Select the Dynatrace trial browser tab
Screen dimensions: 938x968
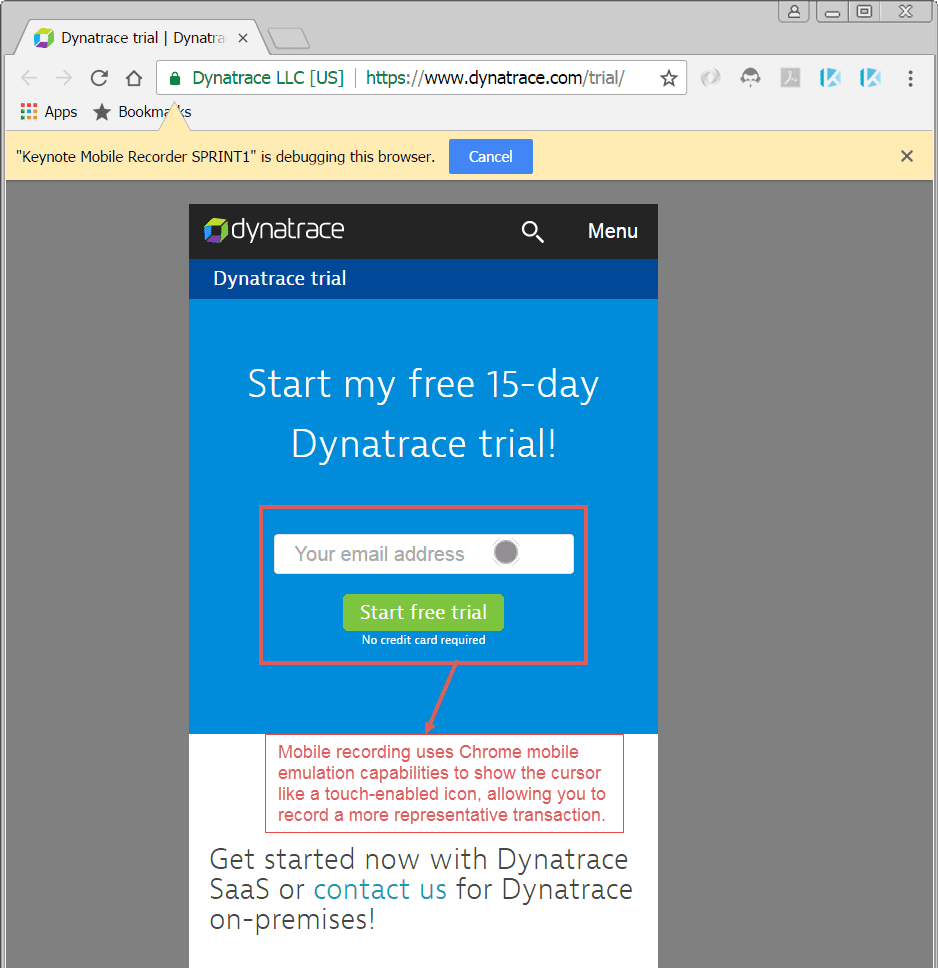click(x=142, y=38)
